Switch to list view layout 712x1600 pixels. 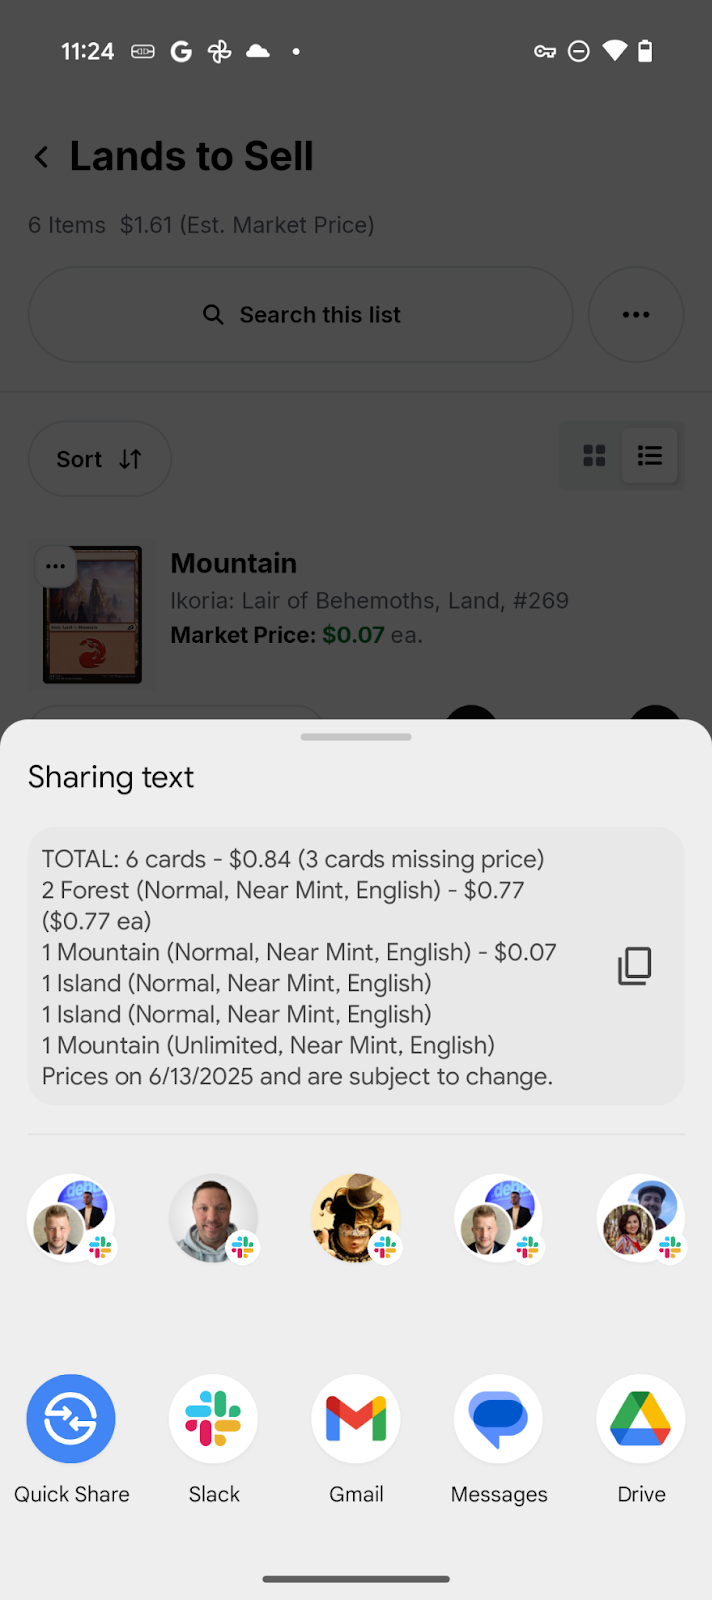[650, 456]
